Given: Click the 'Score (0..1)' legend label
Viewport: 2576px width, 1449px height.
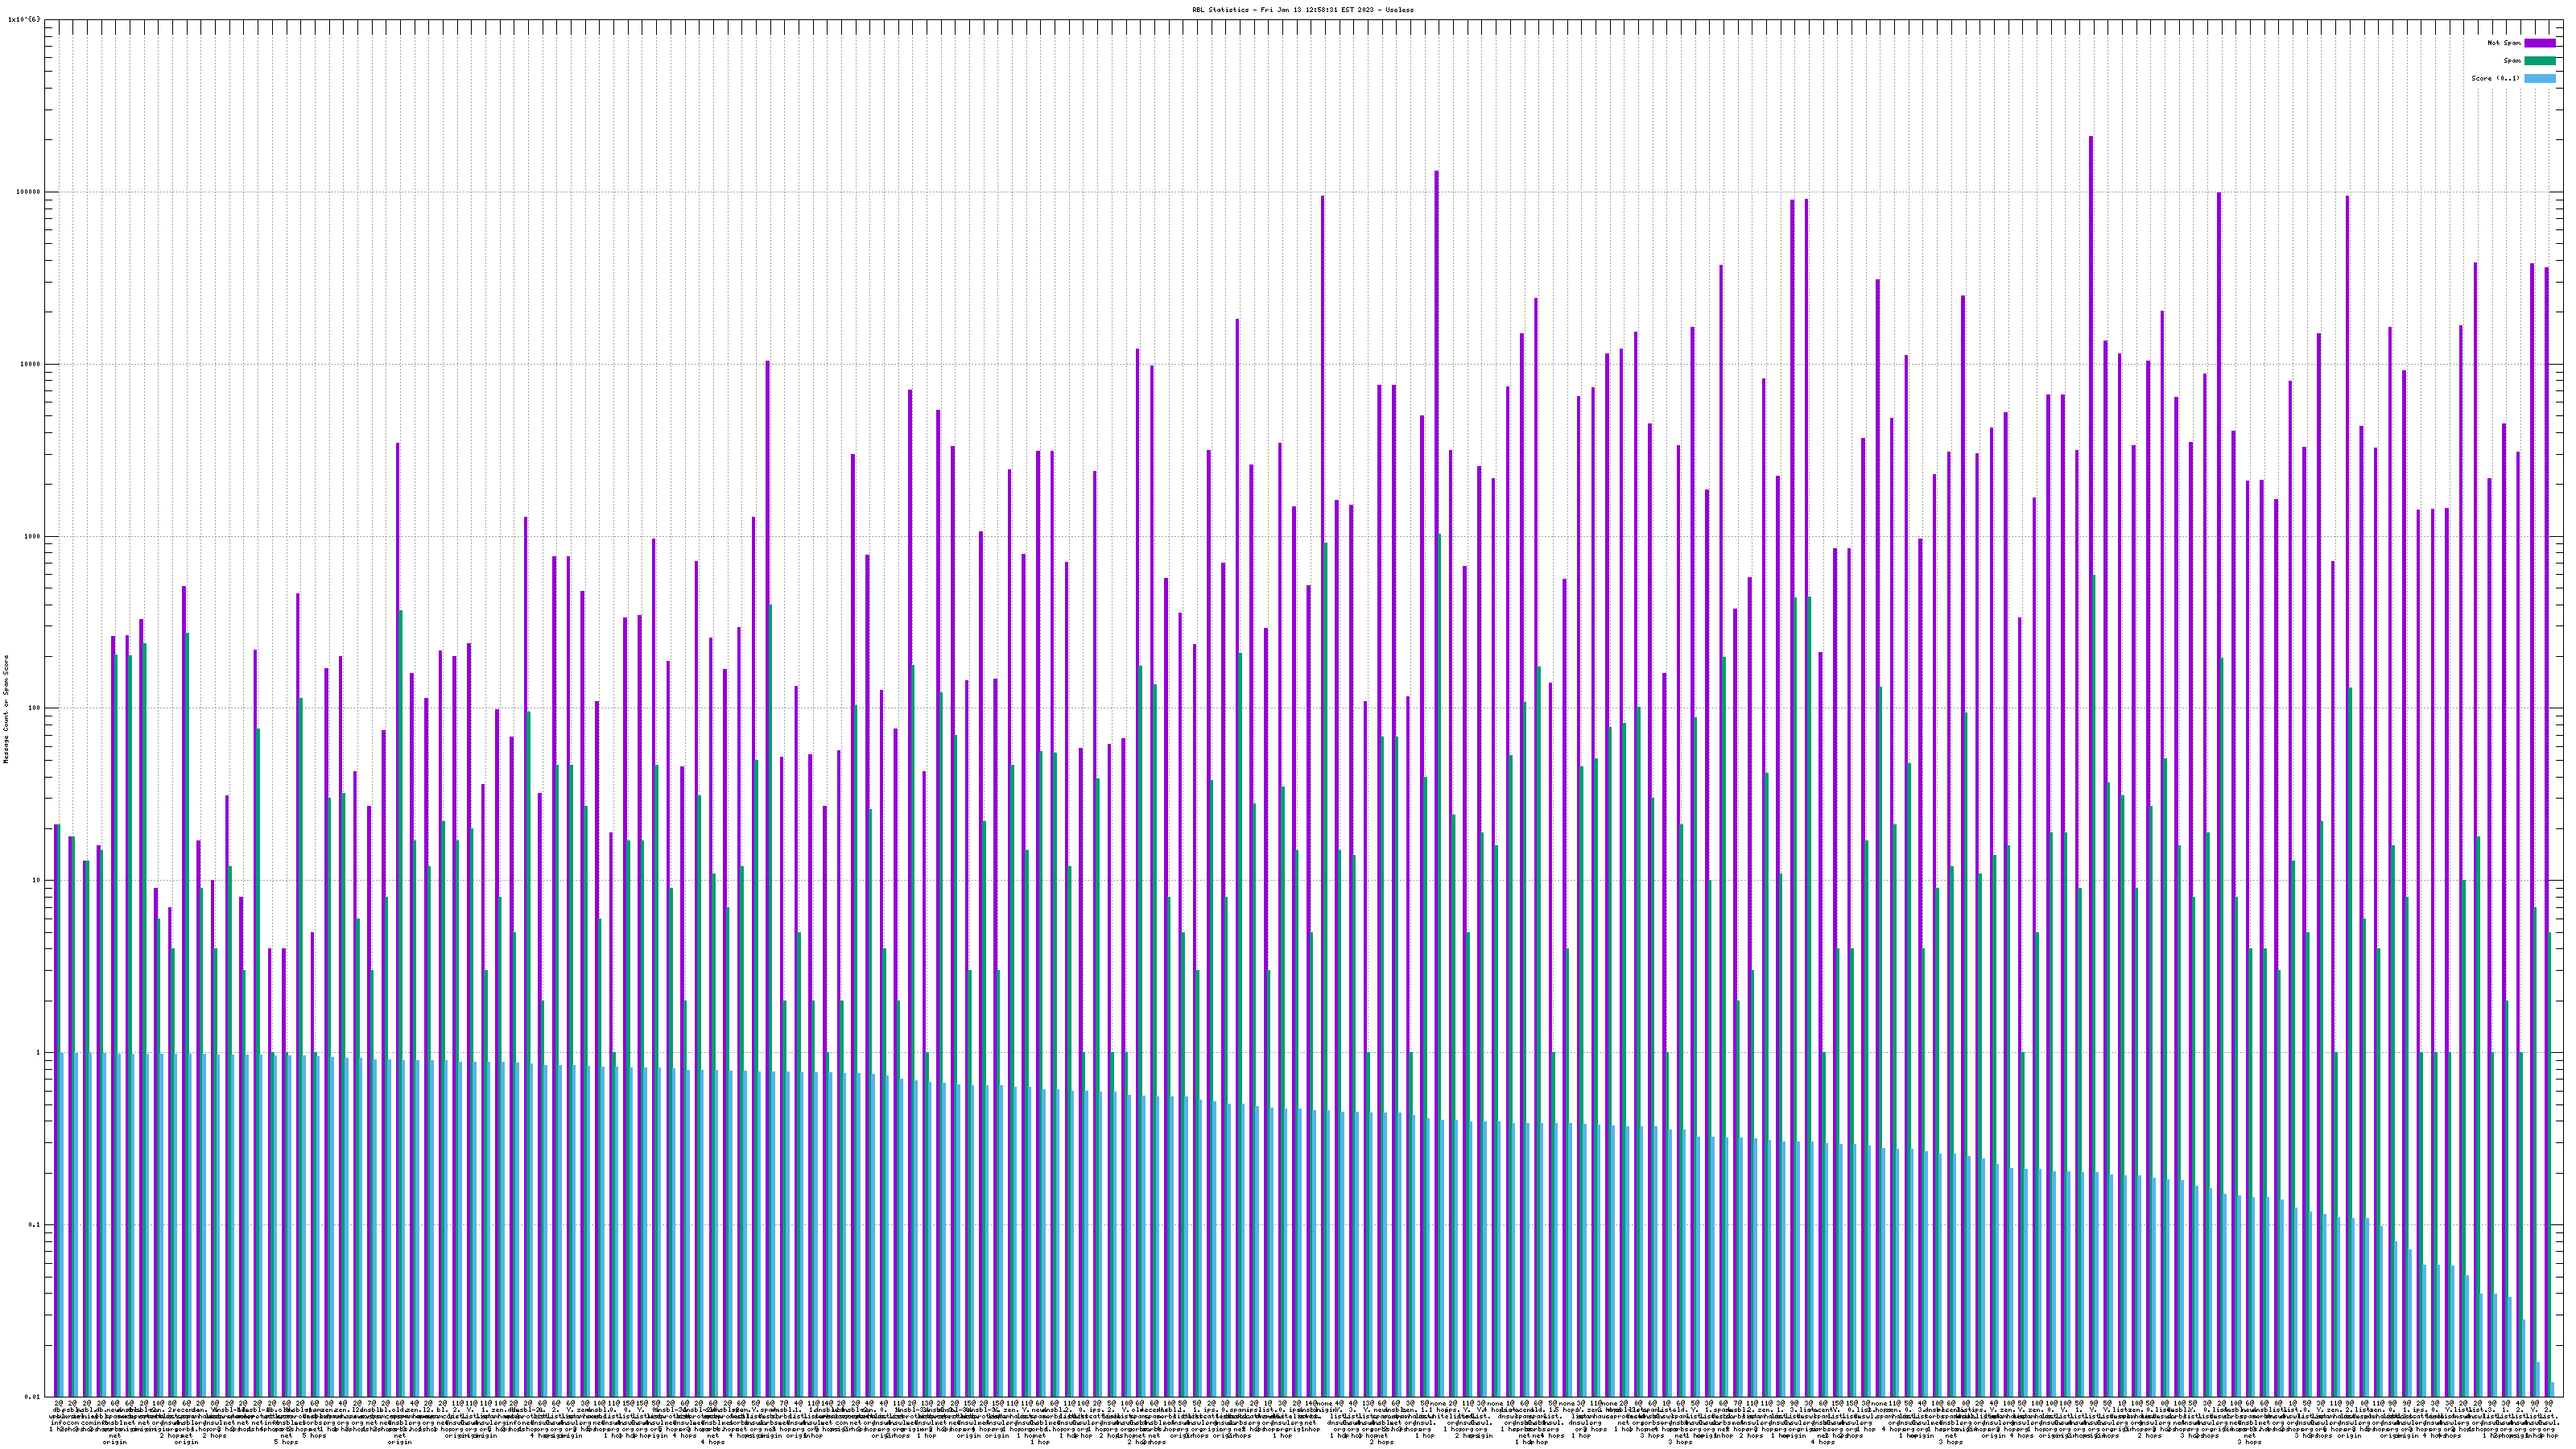Looking at the screenshot, I should (2495, 78).
